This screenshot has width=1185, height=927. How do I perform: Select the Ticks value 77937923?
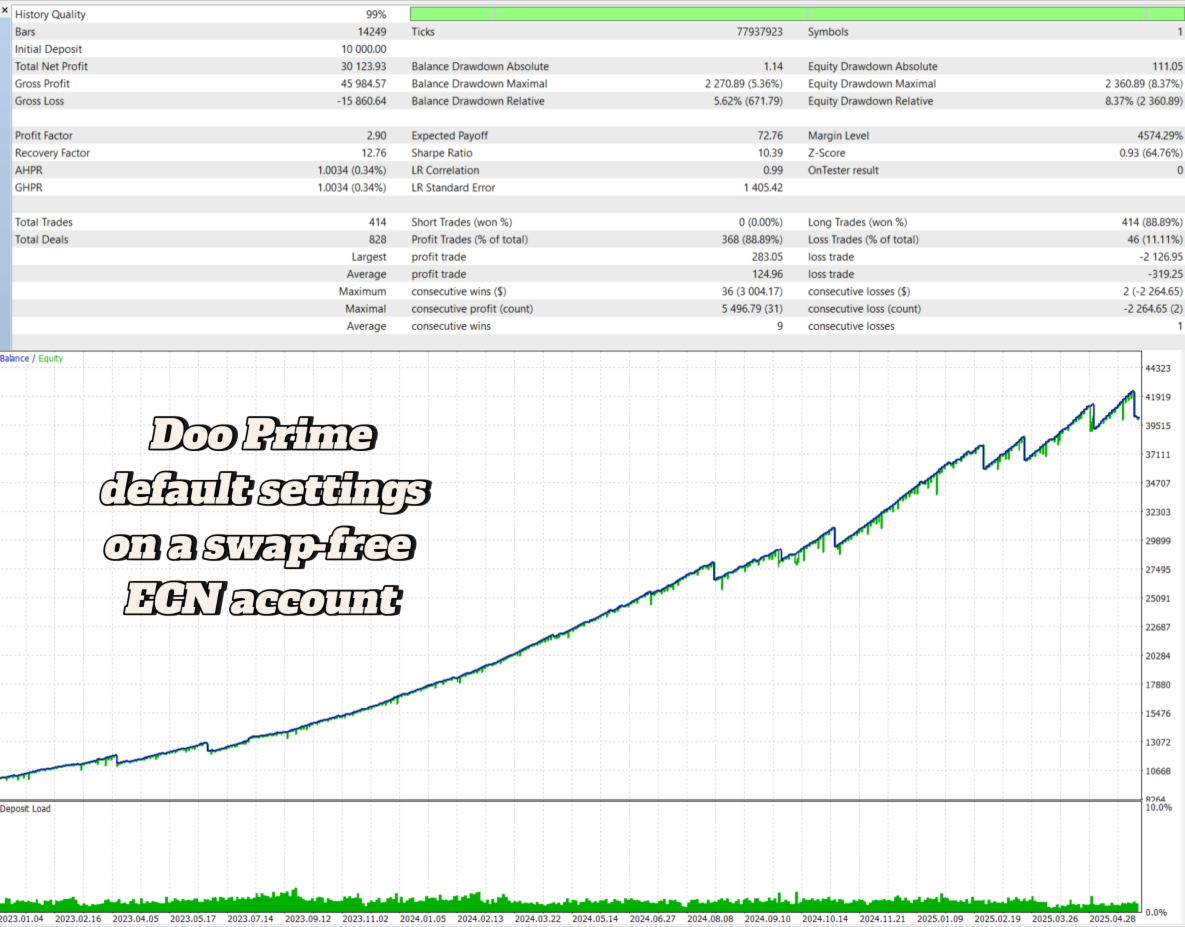(760, 32)
